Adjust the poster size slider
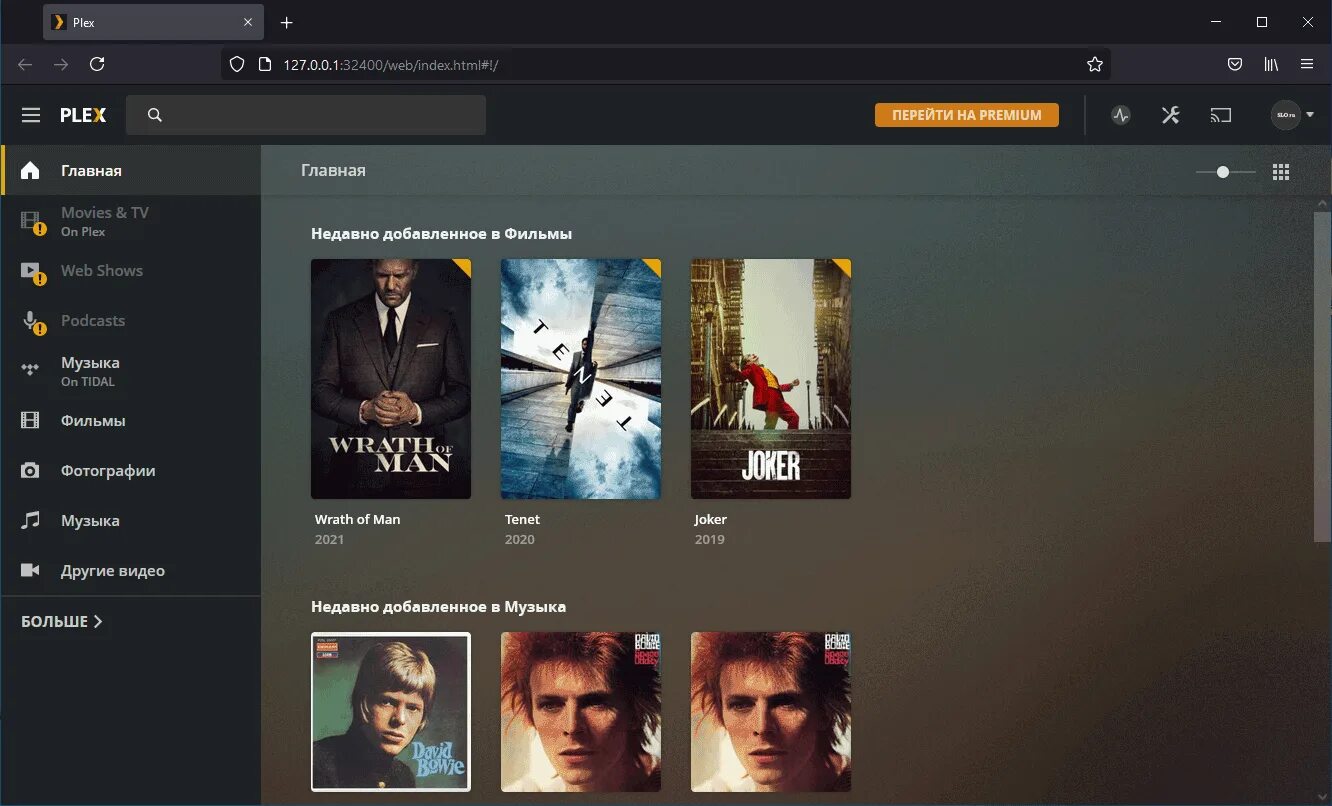1332x806 pixels. 1225,172
